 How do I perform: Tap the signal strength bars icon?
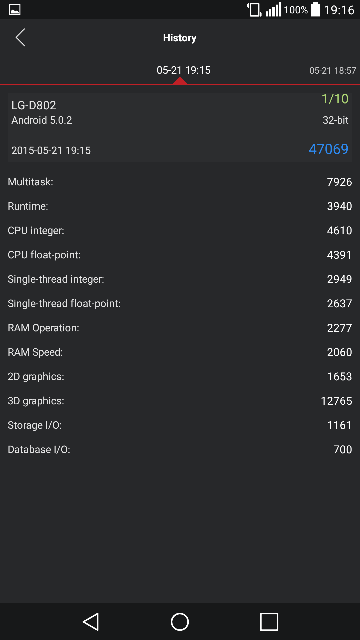pyautogui.click(x=273, y=9)
